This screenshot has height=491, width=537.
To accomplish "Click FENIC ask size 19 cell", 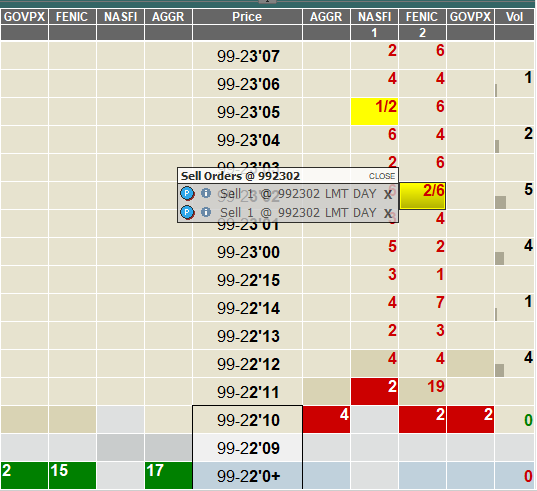I will [422, 391].
